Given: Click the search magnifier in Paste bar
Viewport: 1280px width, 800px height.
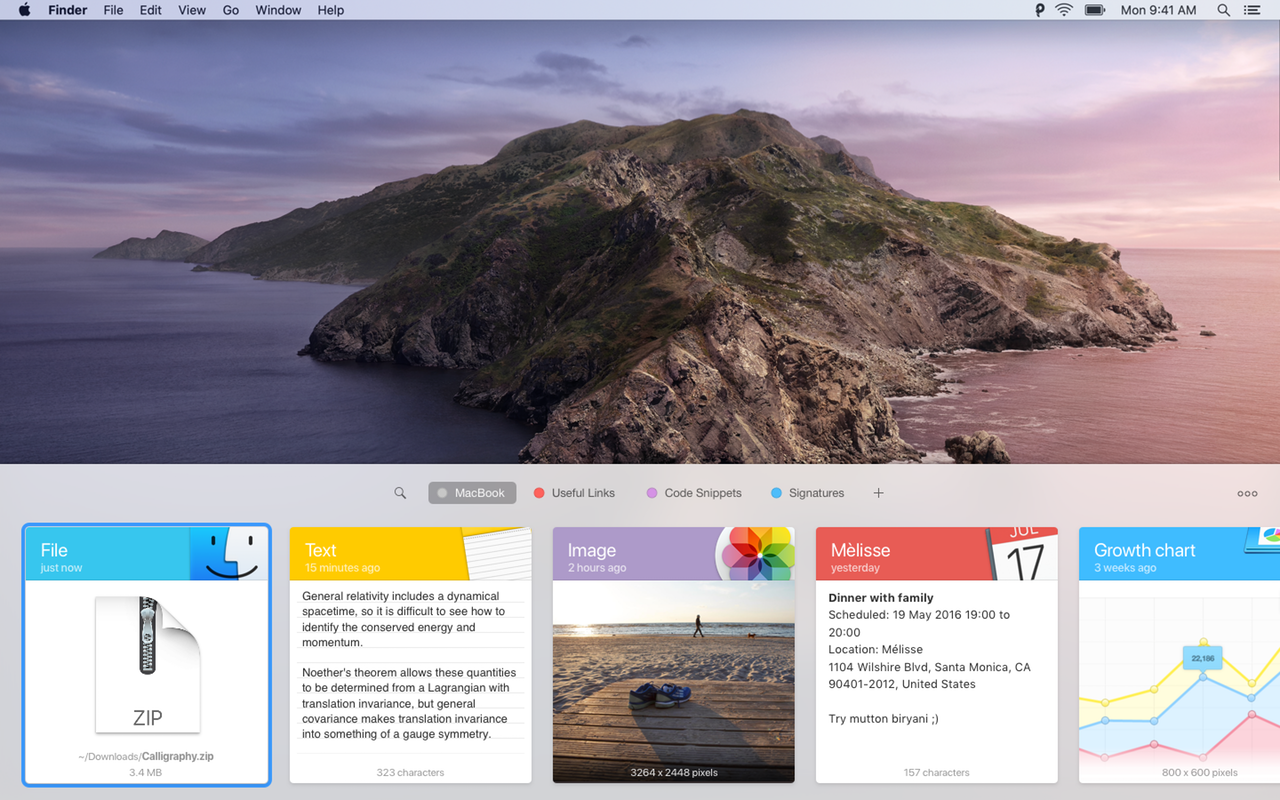Looking at the screenshot, I should click(x=400, y=493).
